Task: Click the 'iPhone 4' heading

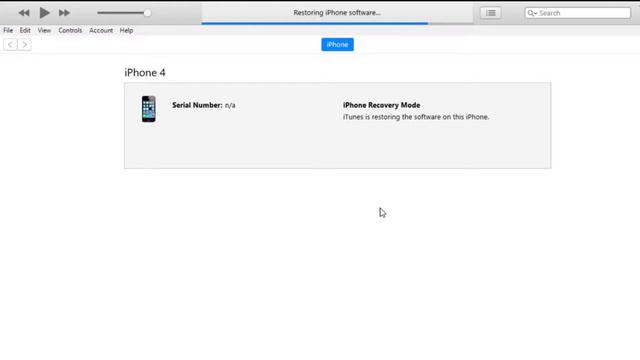Action: point(145,73)
